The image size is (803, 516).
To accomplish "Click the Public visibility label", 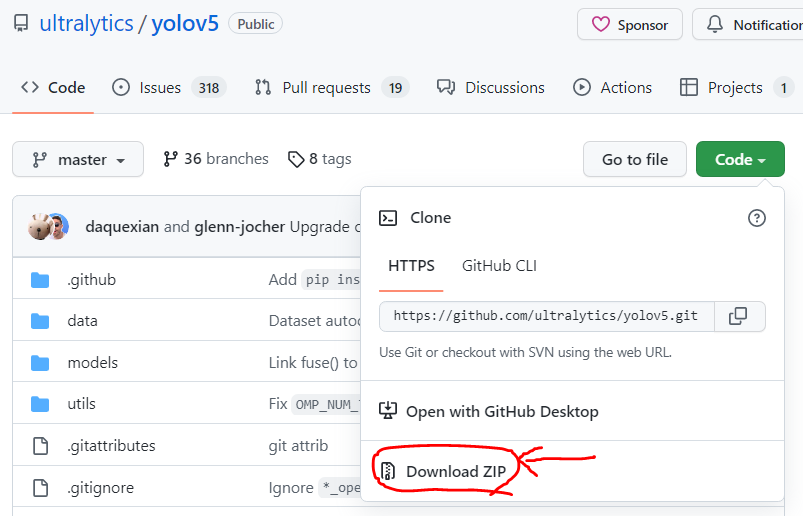I will 256,24.
